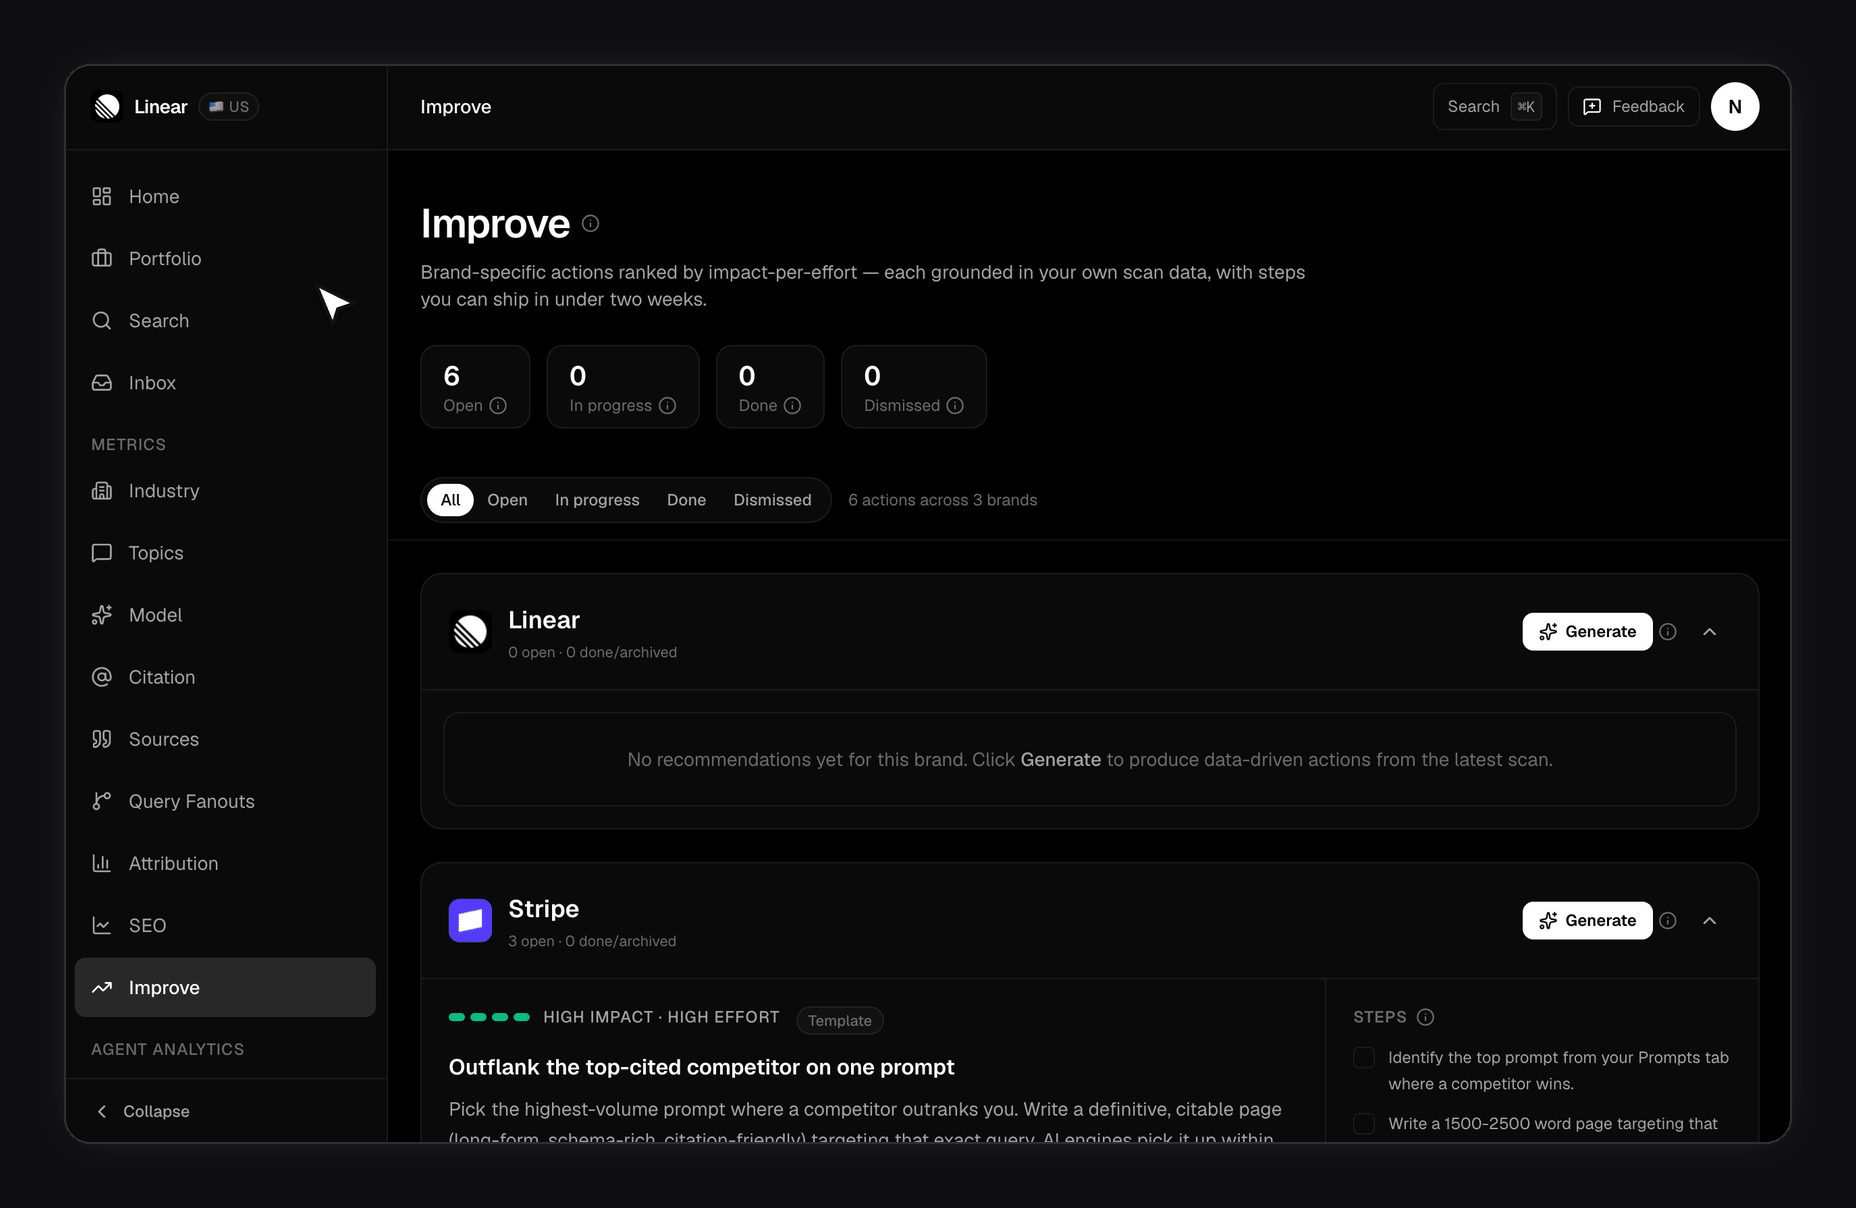Click the 0 In progress stat card
This screenshot has height=1208, width=1856.
click(623, 387)
